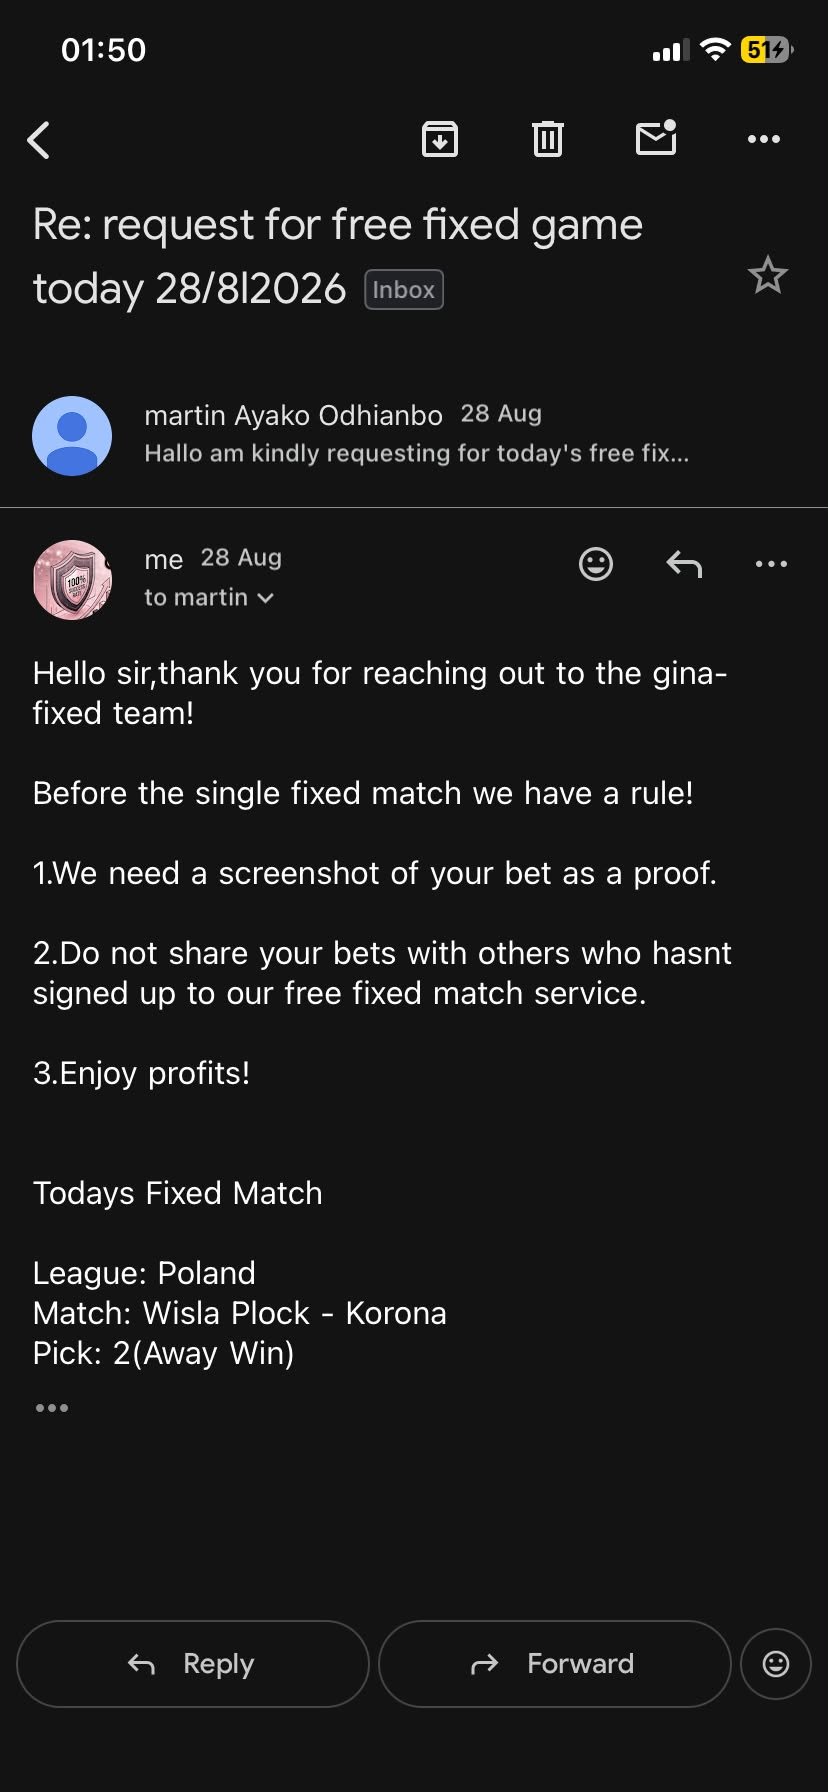
Task: Go back using the left chevron arrow
Action: pos(39,140)
